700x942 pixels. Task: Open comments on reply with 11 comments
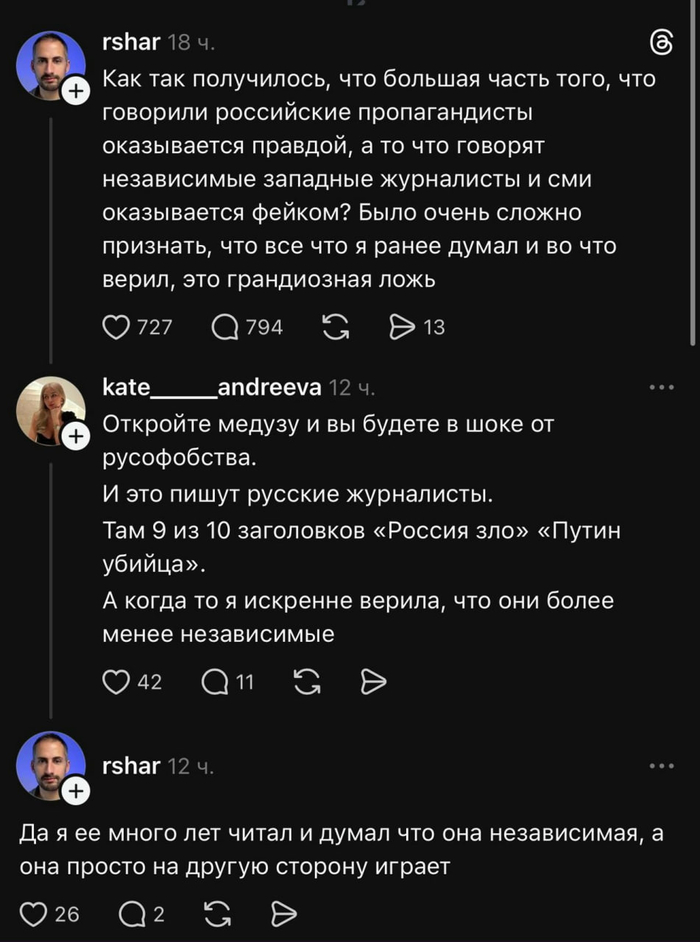point(215,682)
